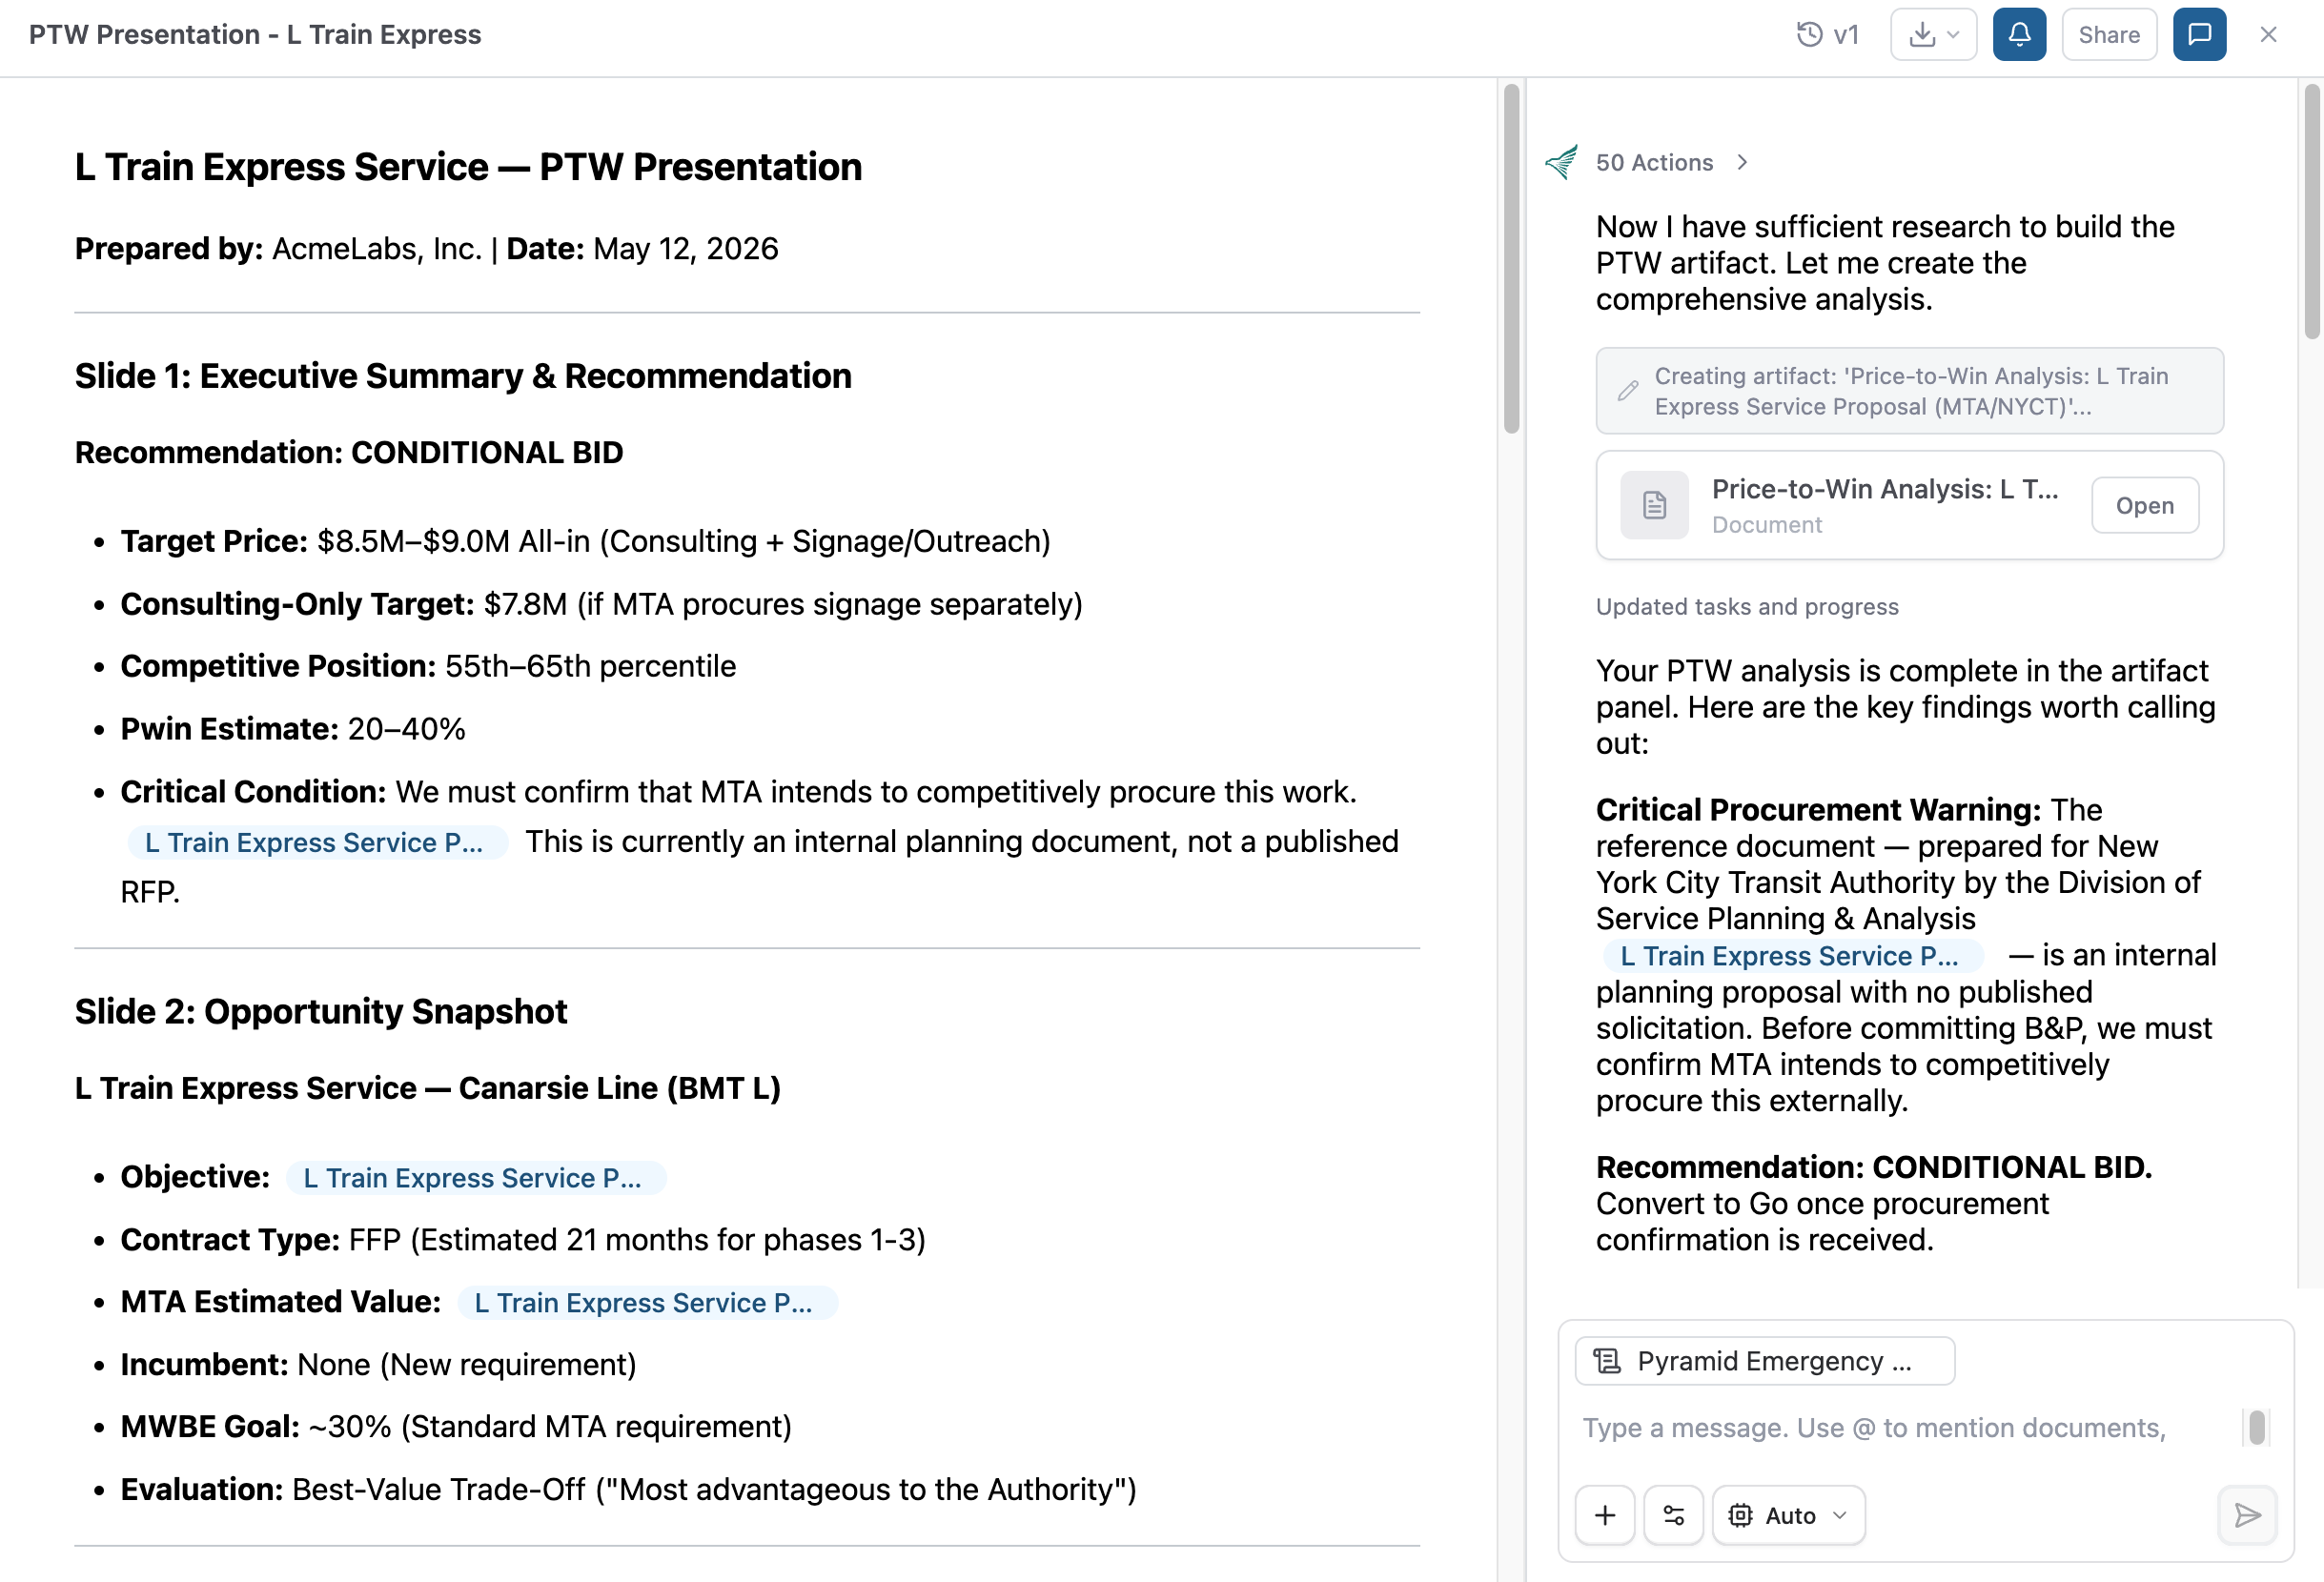Click the document icon on the artifact card
The width and height of the screenshot is (2324, 1582).
tap(1654, 505)
